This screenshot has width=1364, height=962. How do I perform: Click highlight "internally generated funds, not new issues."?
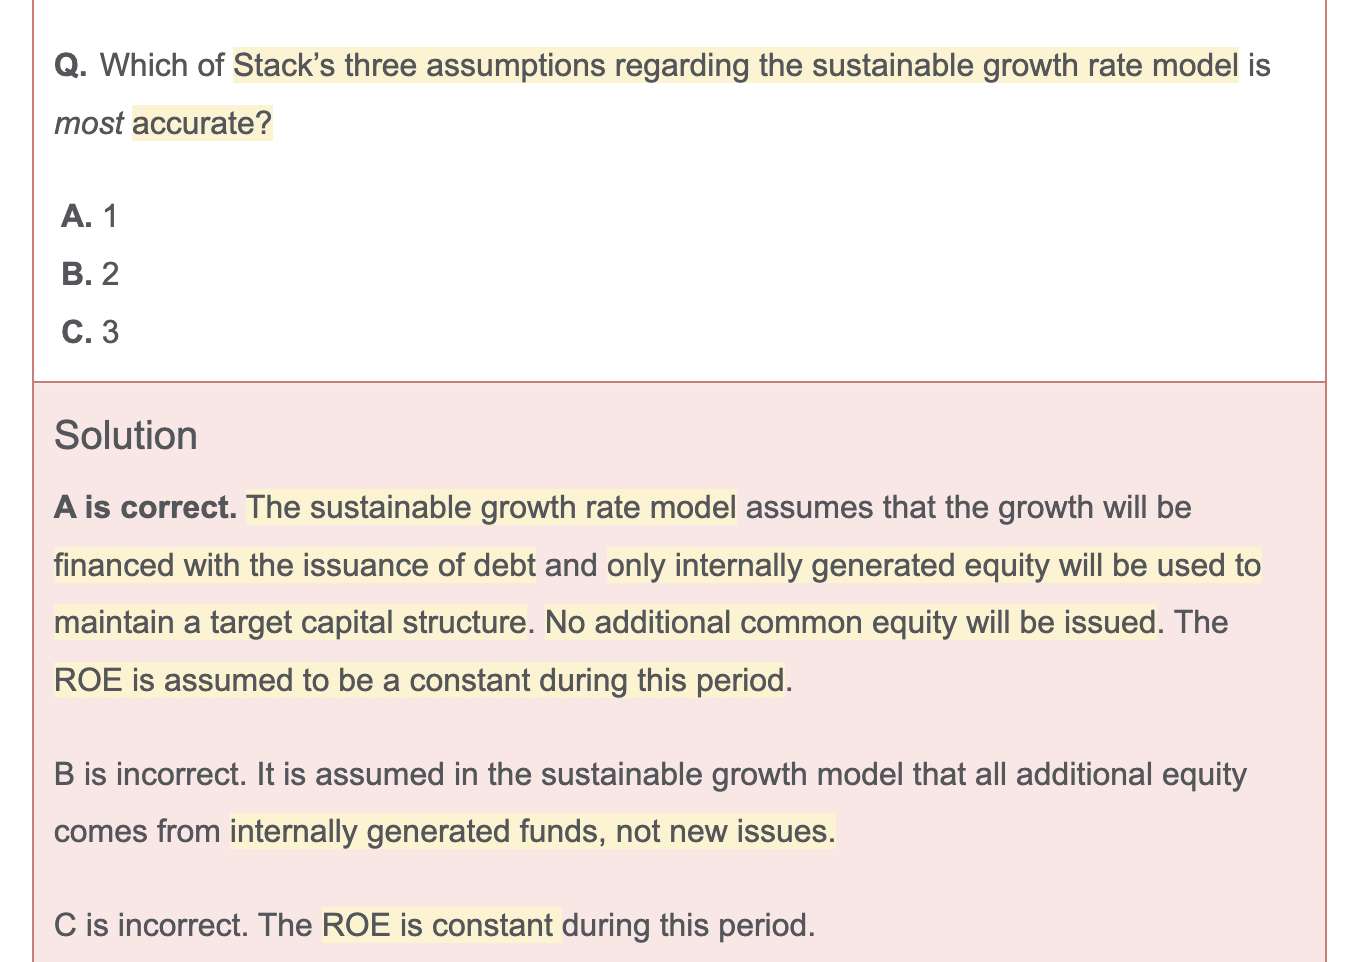pos(532,832)
